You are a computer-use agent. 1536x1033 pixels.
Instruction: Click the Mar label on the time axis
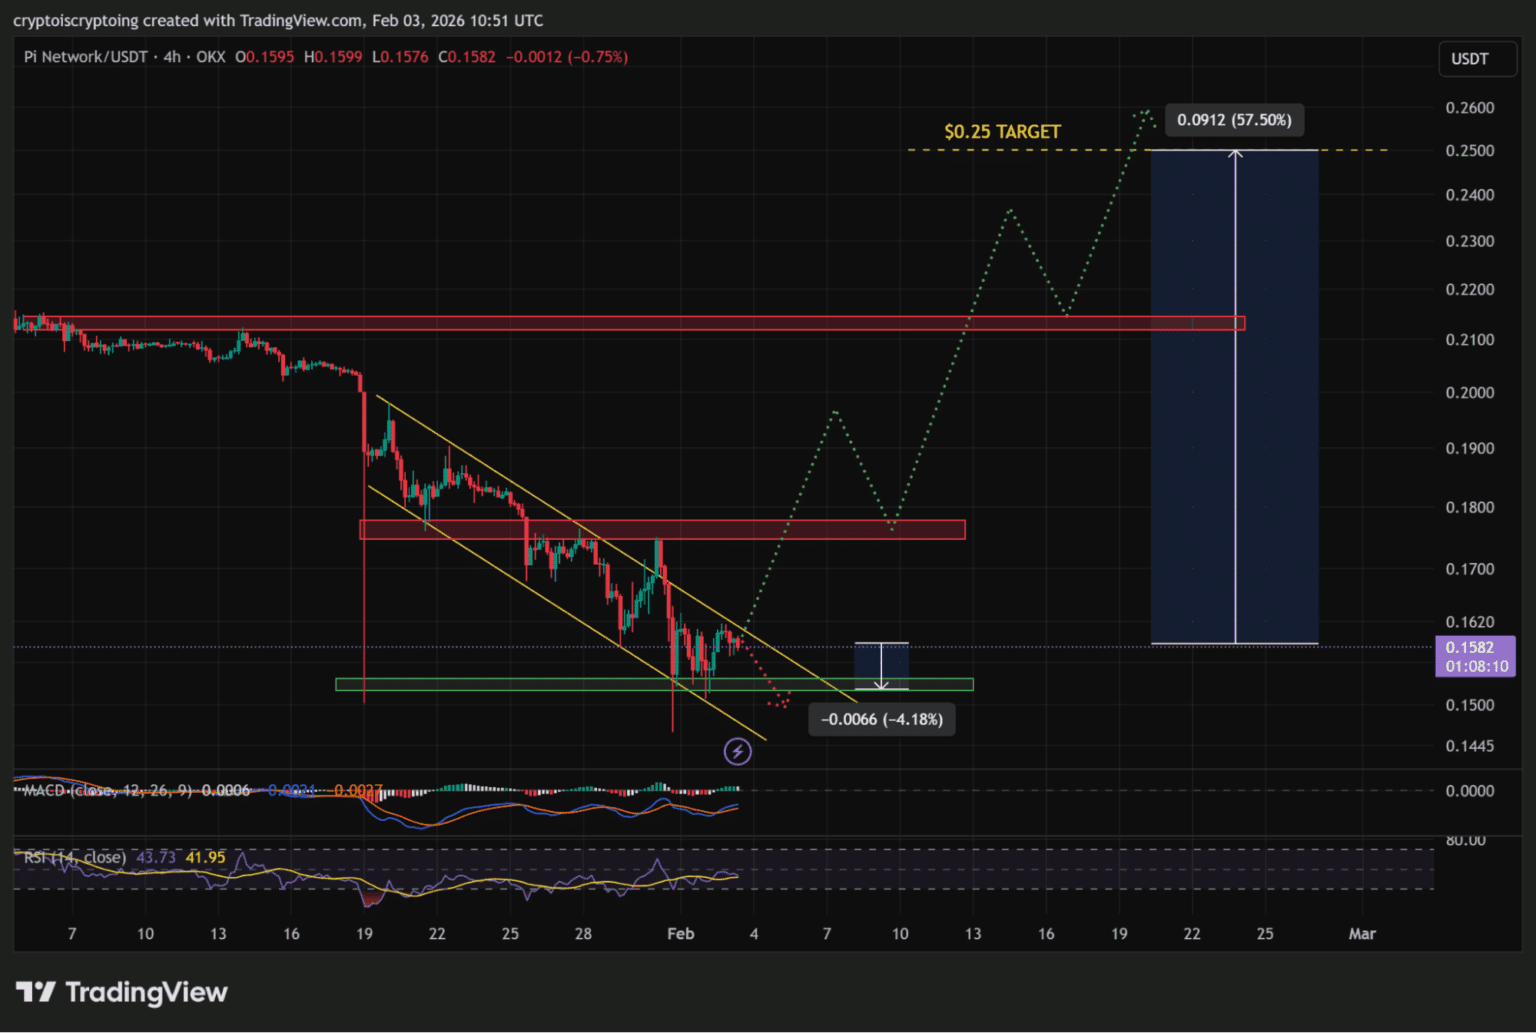(x=1361, y=934)
